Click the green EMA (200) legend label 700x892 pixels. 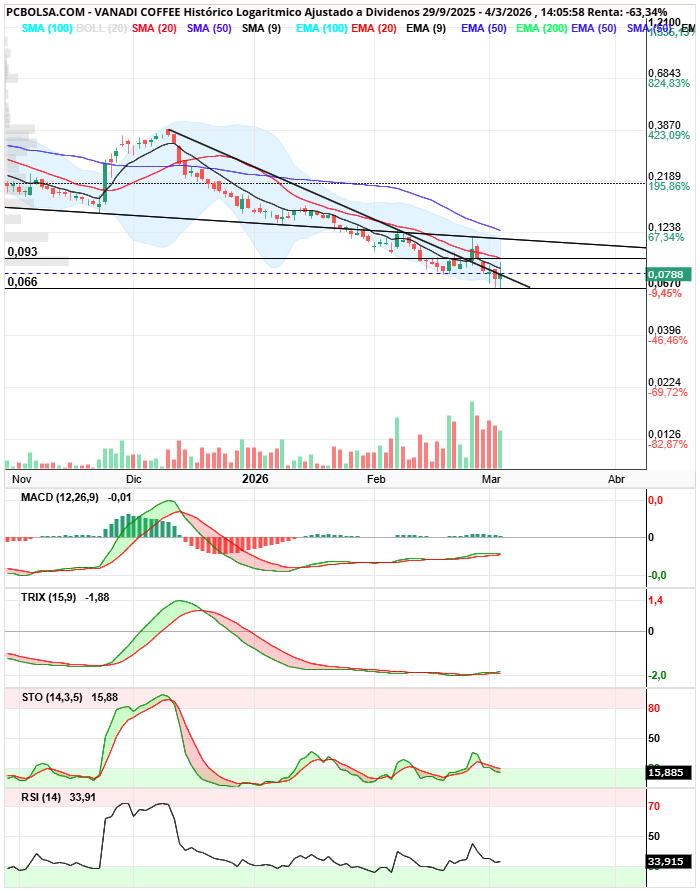542,28
